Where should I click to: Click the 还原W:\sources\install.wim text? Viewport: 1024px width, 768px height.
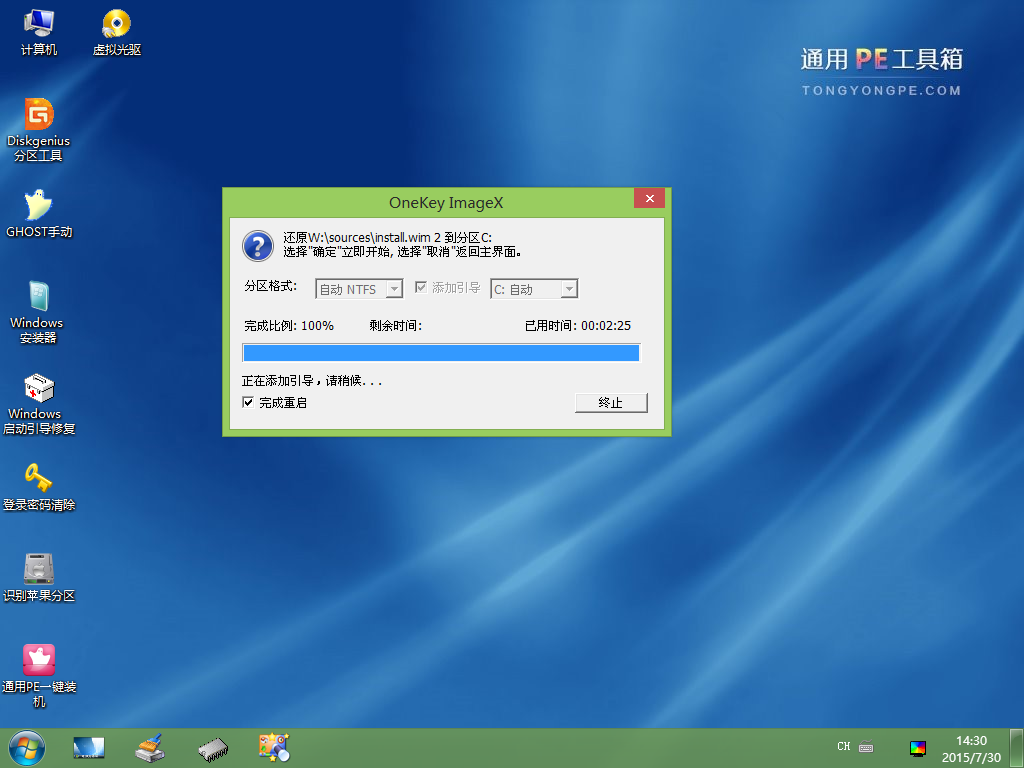387,237
